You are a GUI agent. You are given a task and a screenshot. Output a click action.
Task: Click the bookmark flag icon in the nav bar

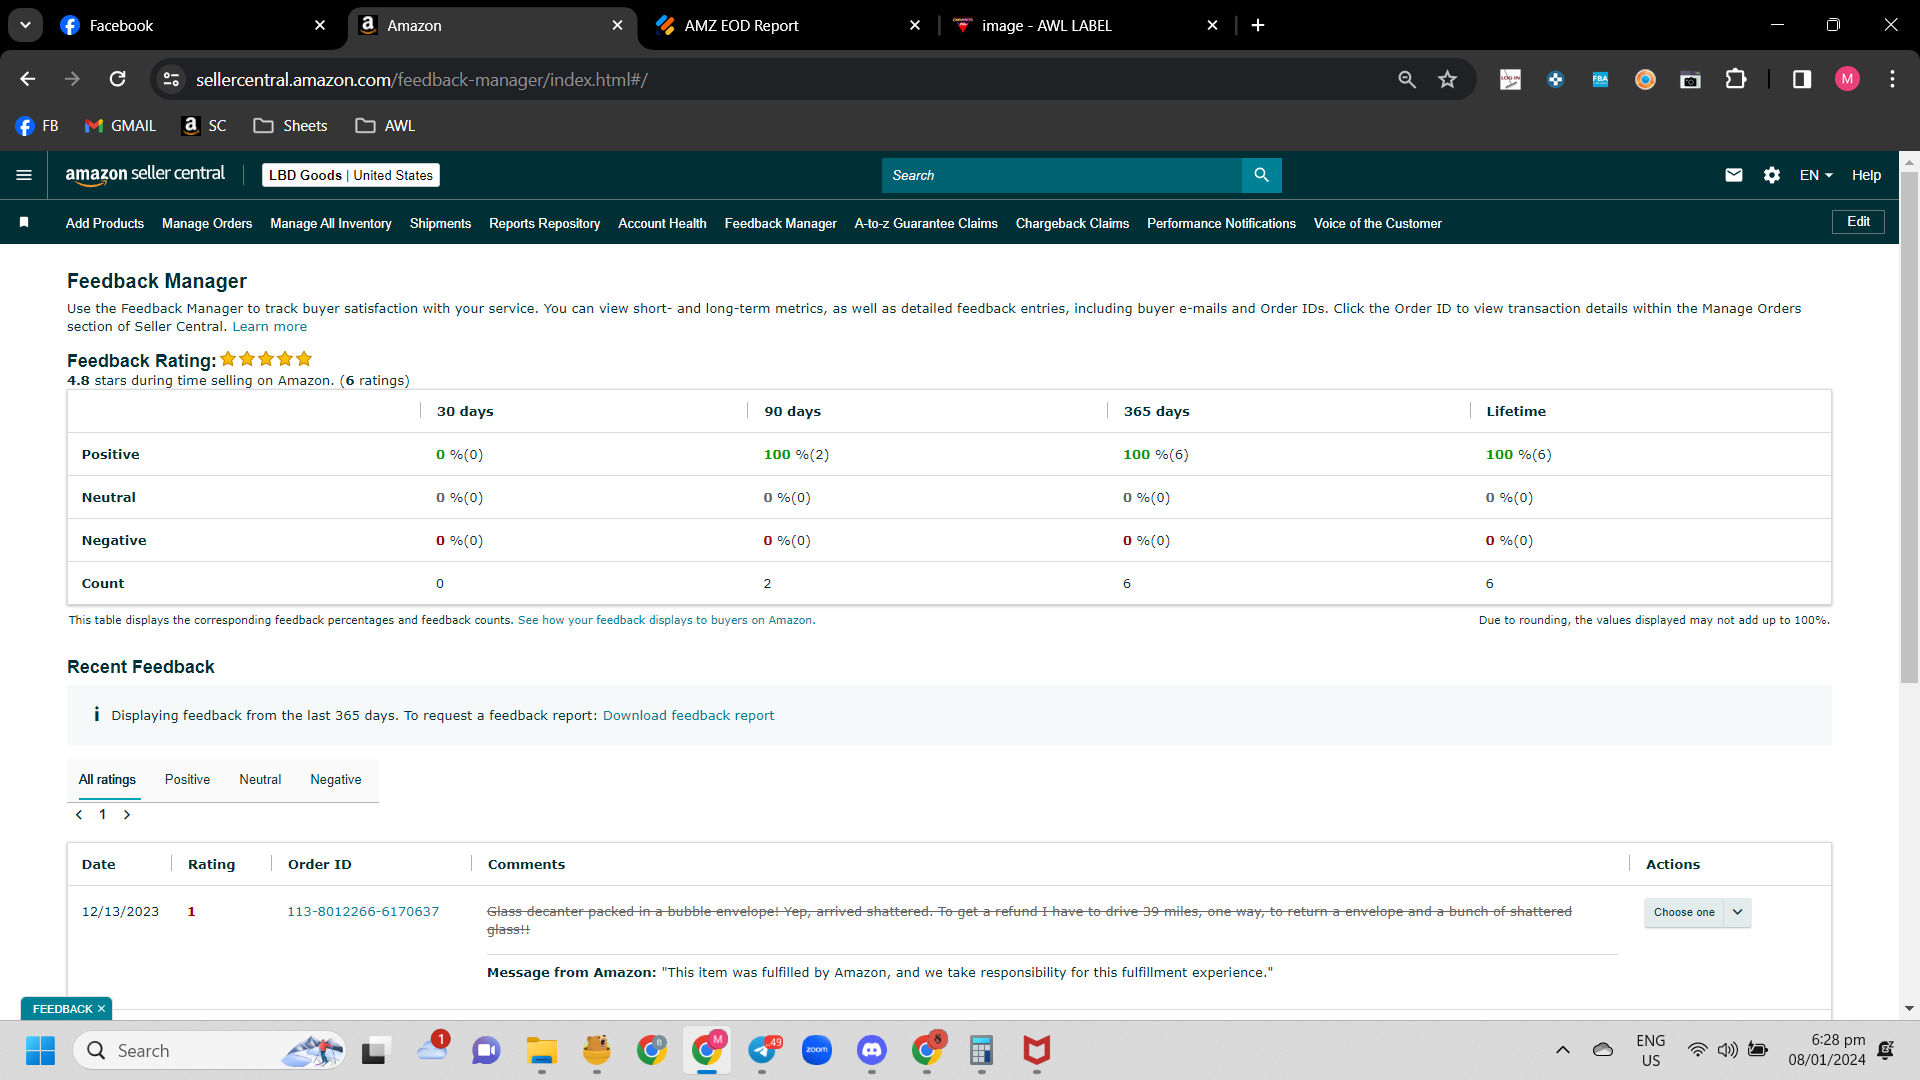(24, 222)
